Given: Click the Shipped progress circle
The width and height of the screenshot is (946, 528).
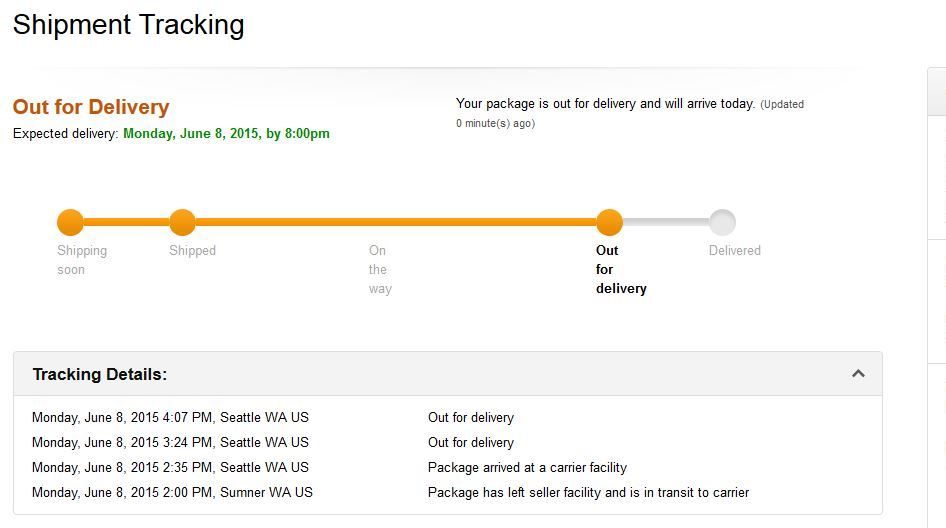Looking at the screenshot, I should [182, 222].
